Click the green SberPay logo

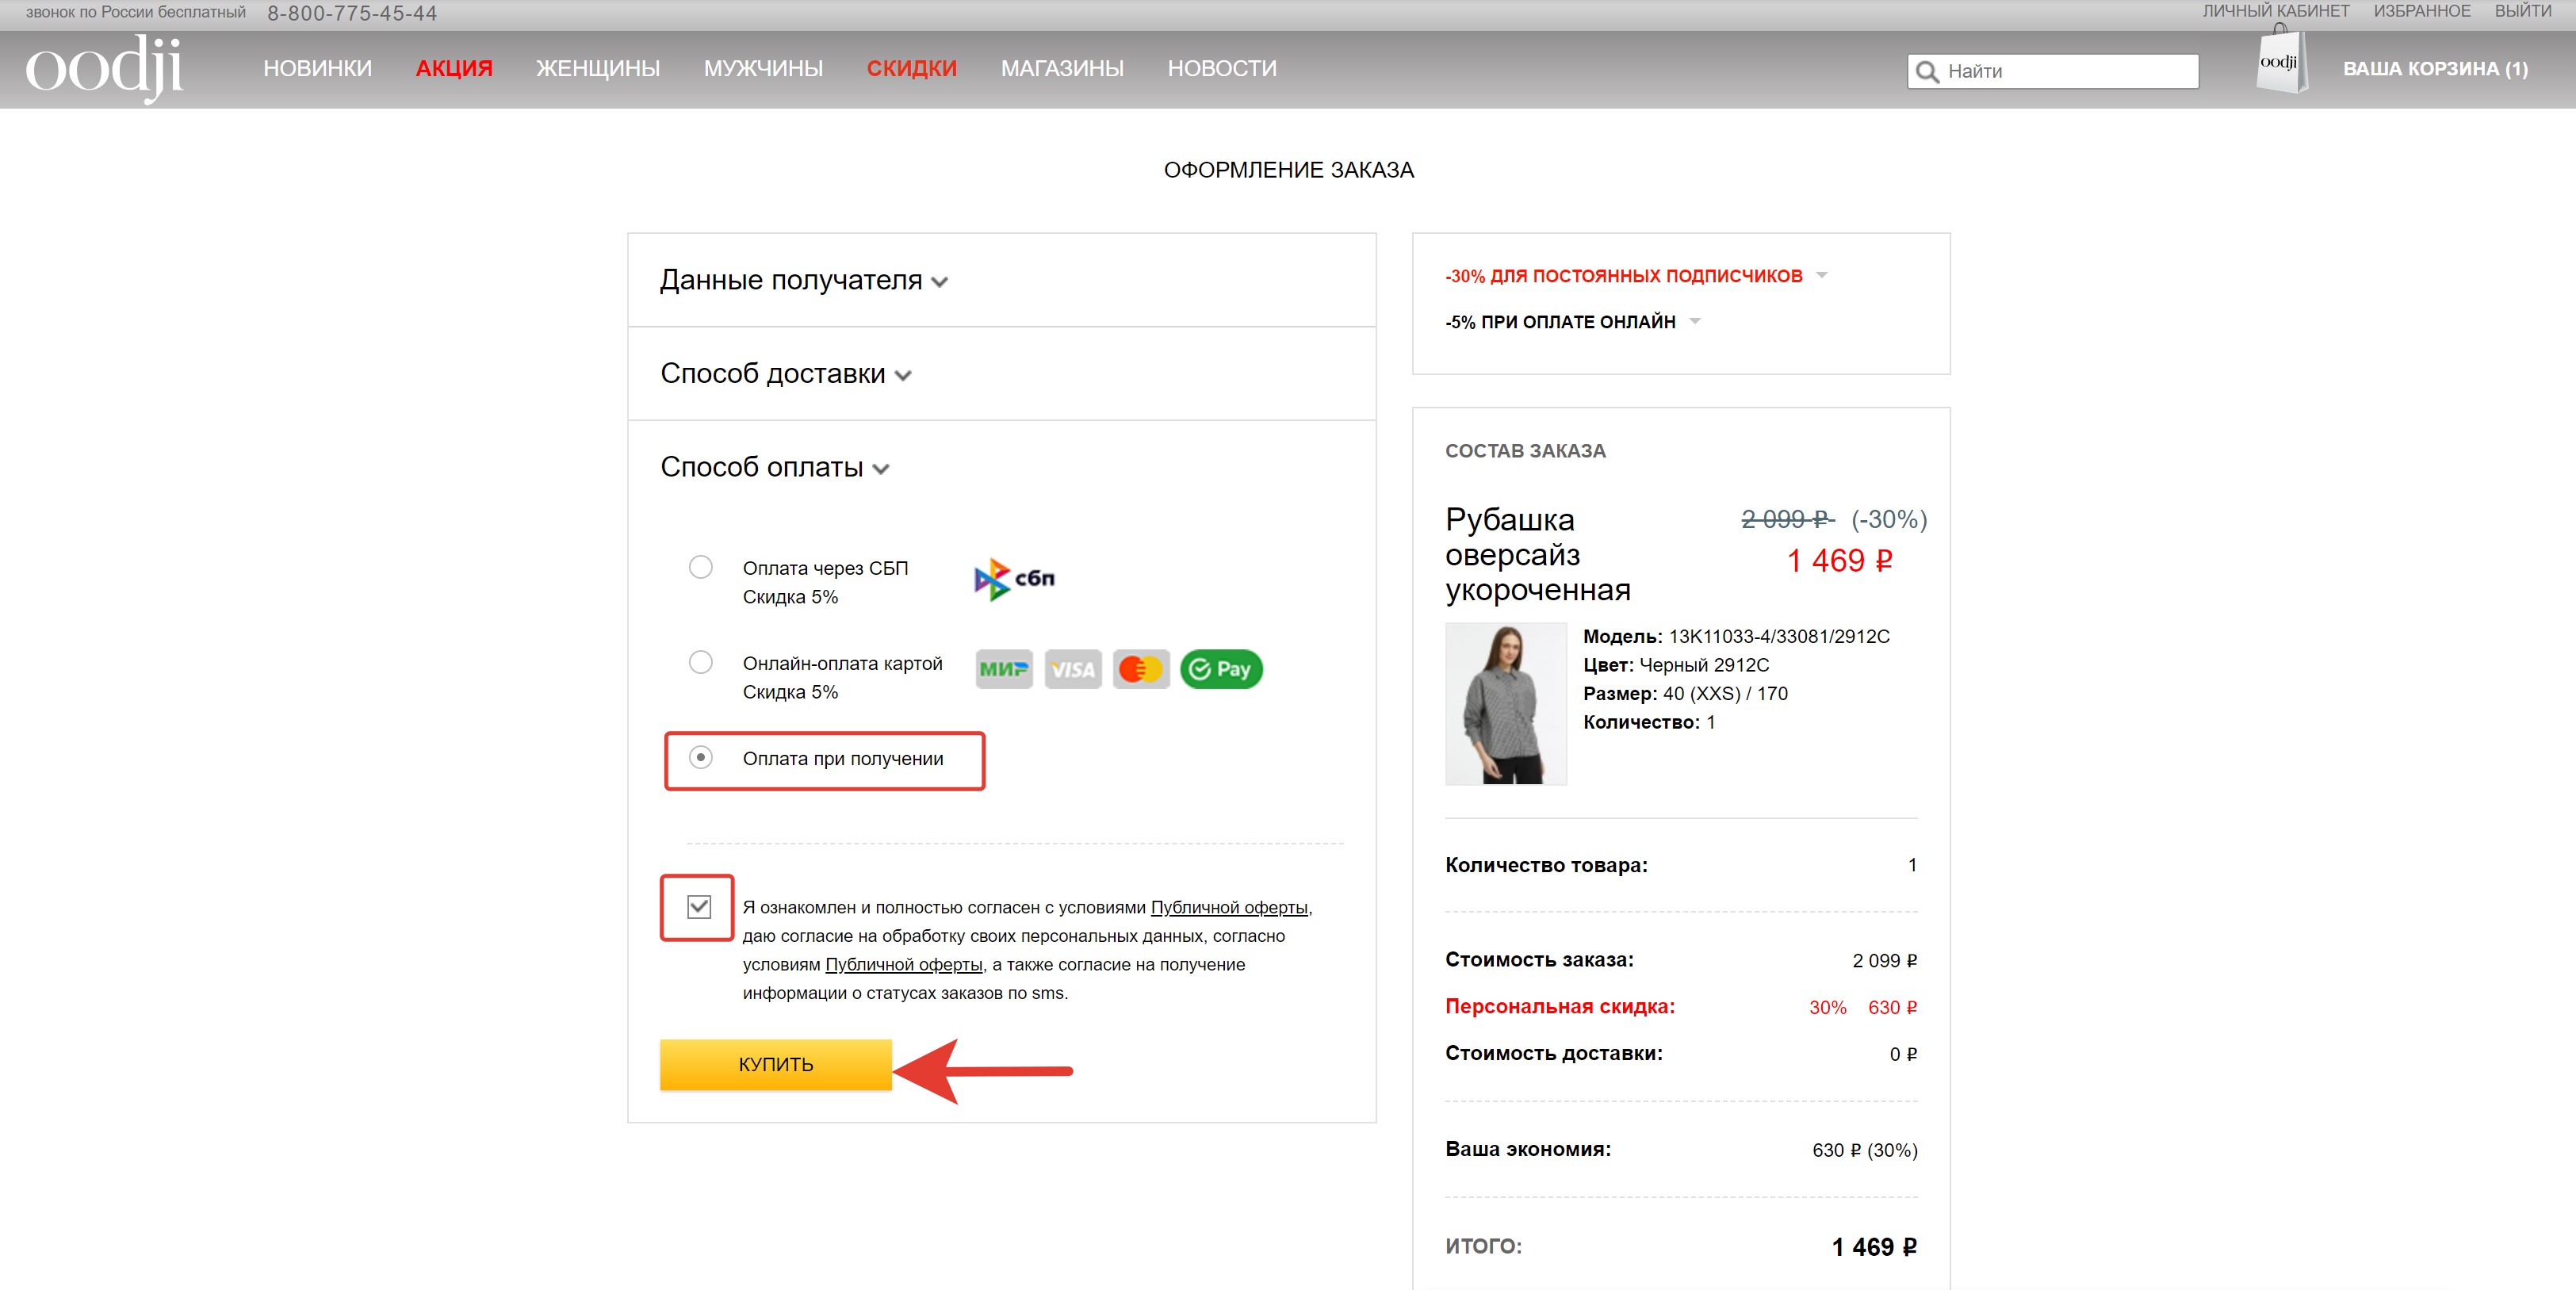(1221, 669)
